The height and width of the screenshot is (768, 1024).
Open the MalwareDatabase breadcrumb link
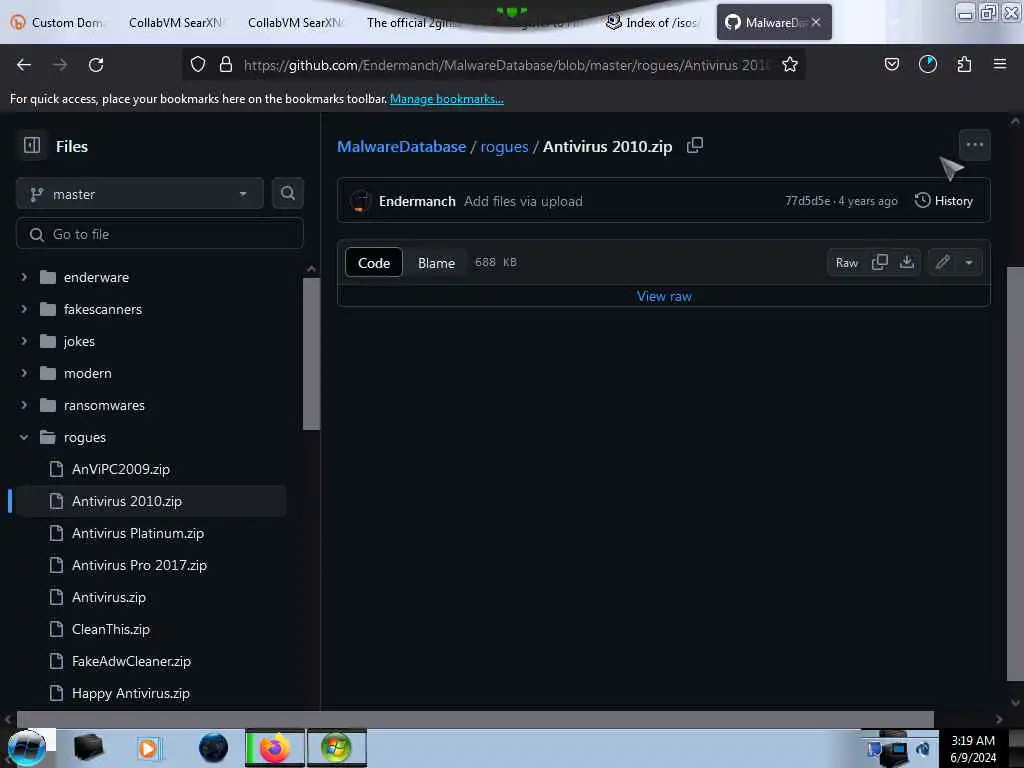pyautogui.click(x=402, y=146)
